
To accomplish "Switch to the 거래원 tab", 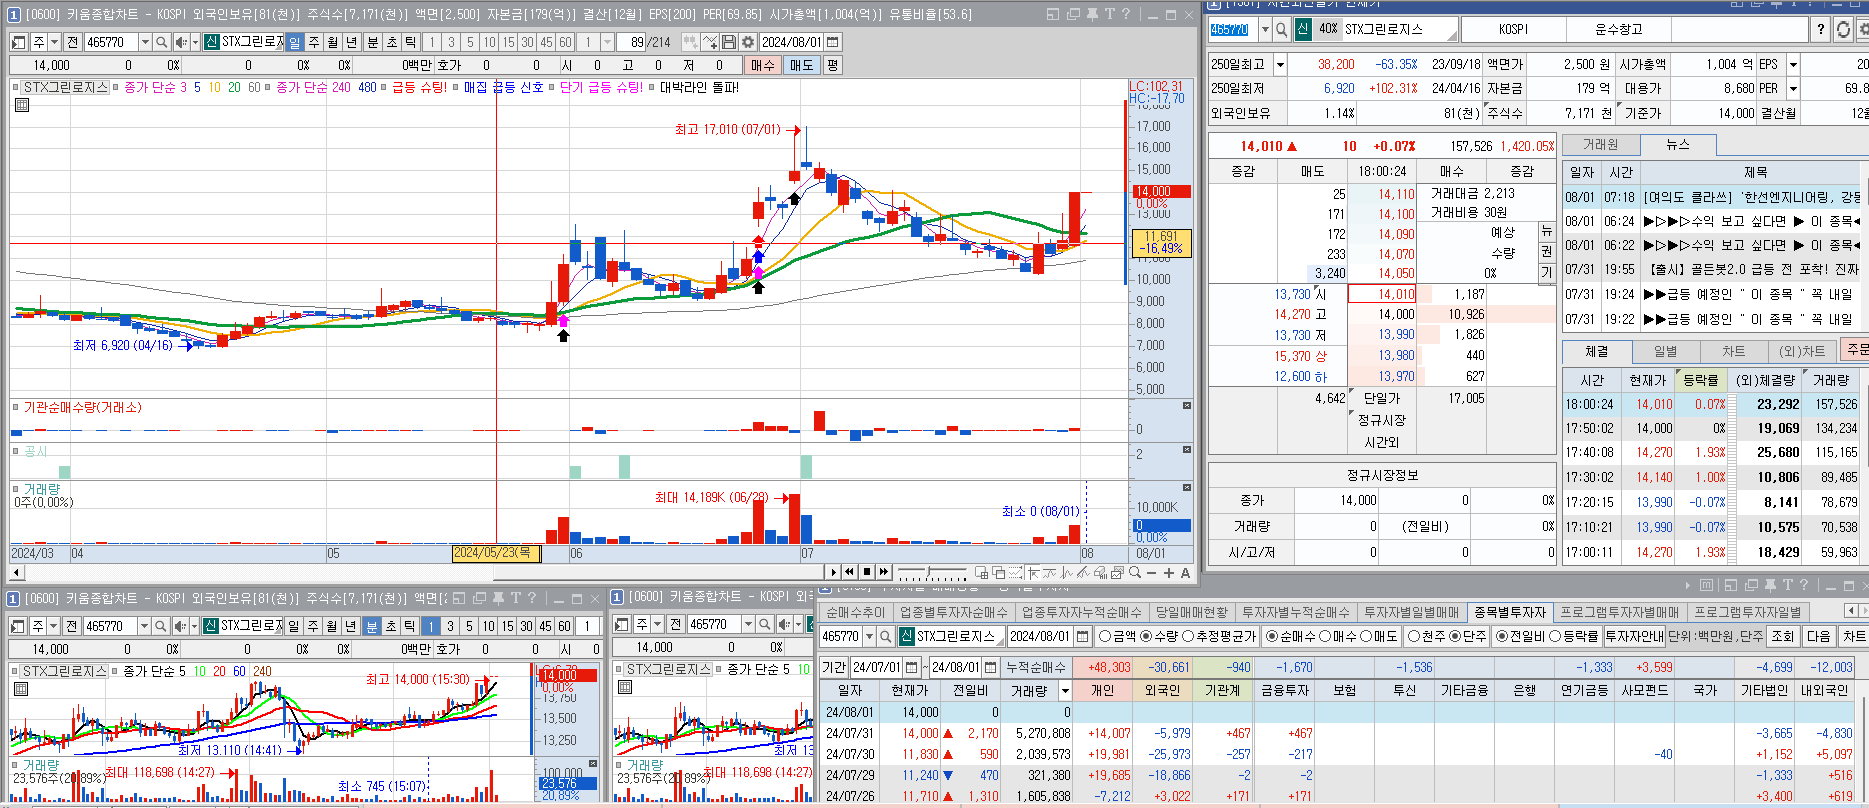I will tap(1600, 145).
